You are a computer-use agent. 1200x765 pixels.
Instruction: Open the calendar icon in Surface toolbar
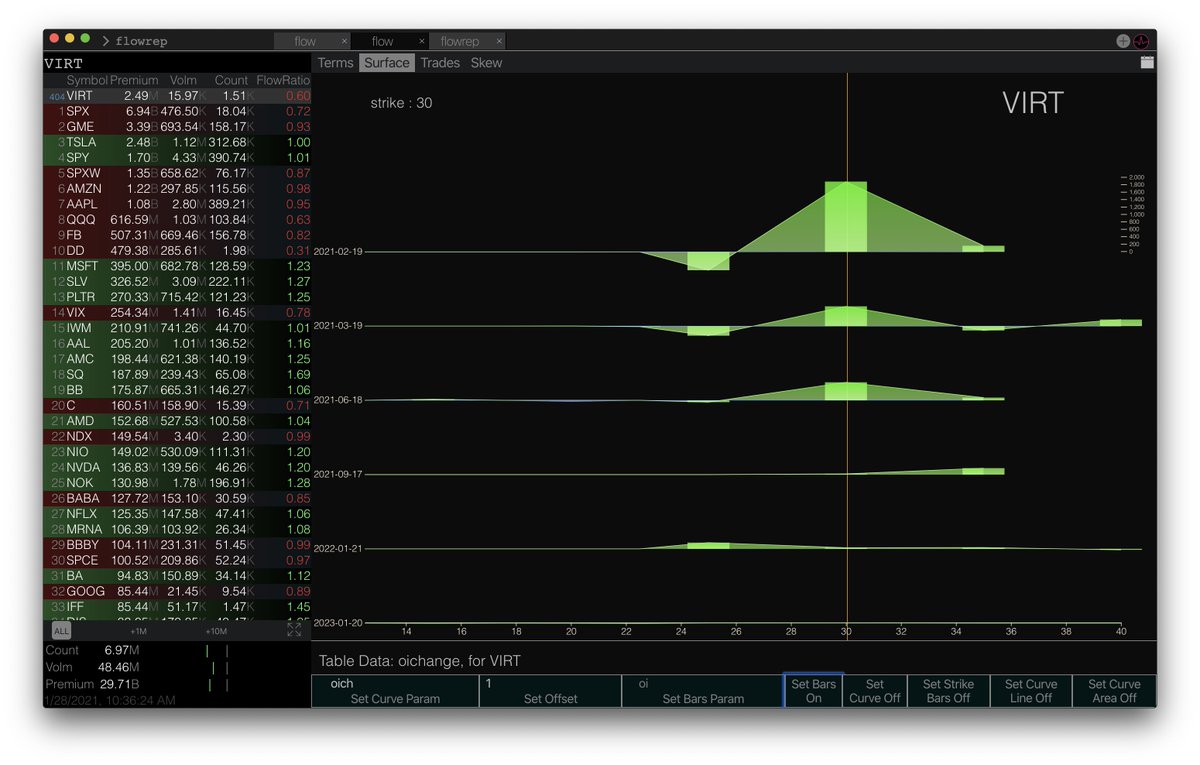click(x=1147, y=62)
